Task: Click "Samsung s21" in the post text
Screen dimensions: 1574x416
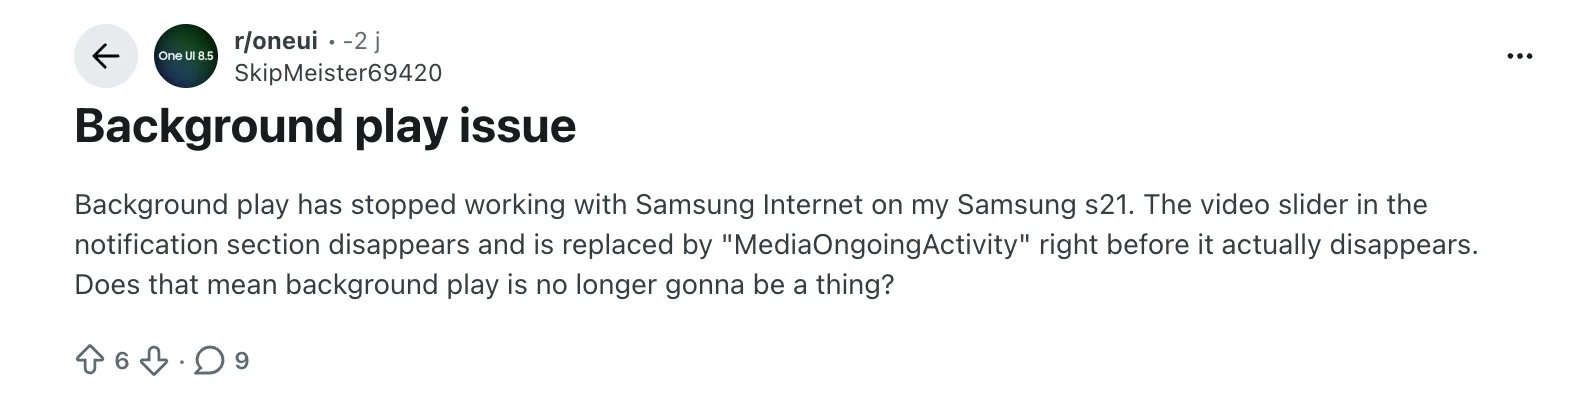Action: pyautogui.click(x=1042, y=205)
